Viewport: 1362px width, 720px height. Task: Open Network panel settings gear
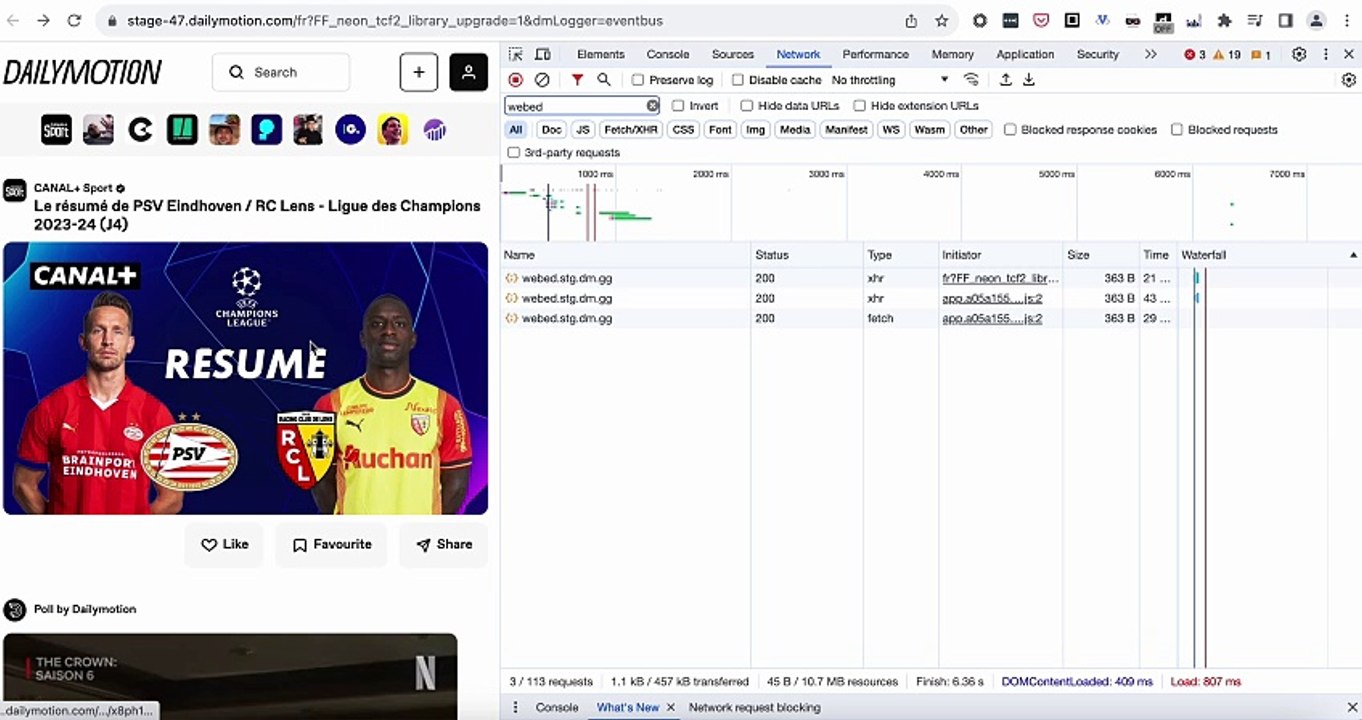[1349, 80]
